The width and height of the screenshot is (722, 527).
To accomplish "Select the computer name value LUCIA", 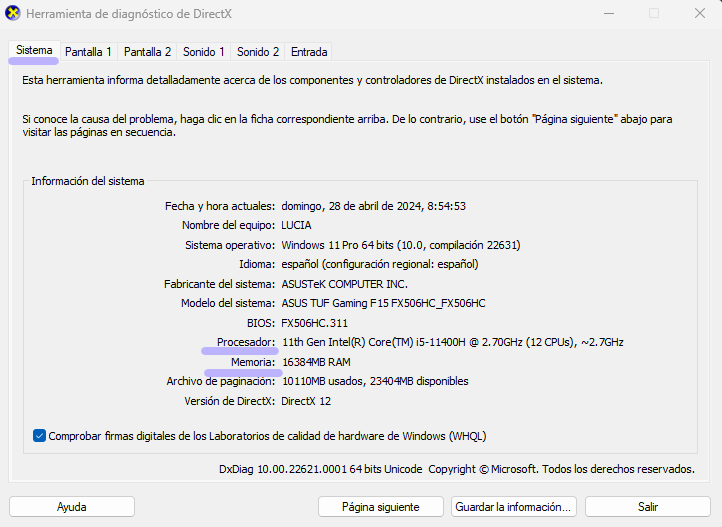I will click(x=296, y=225).
